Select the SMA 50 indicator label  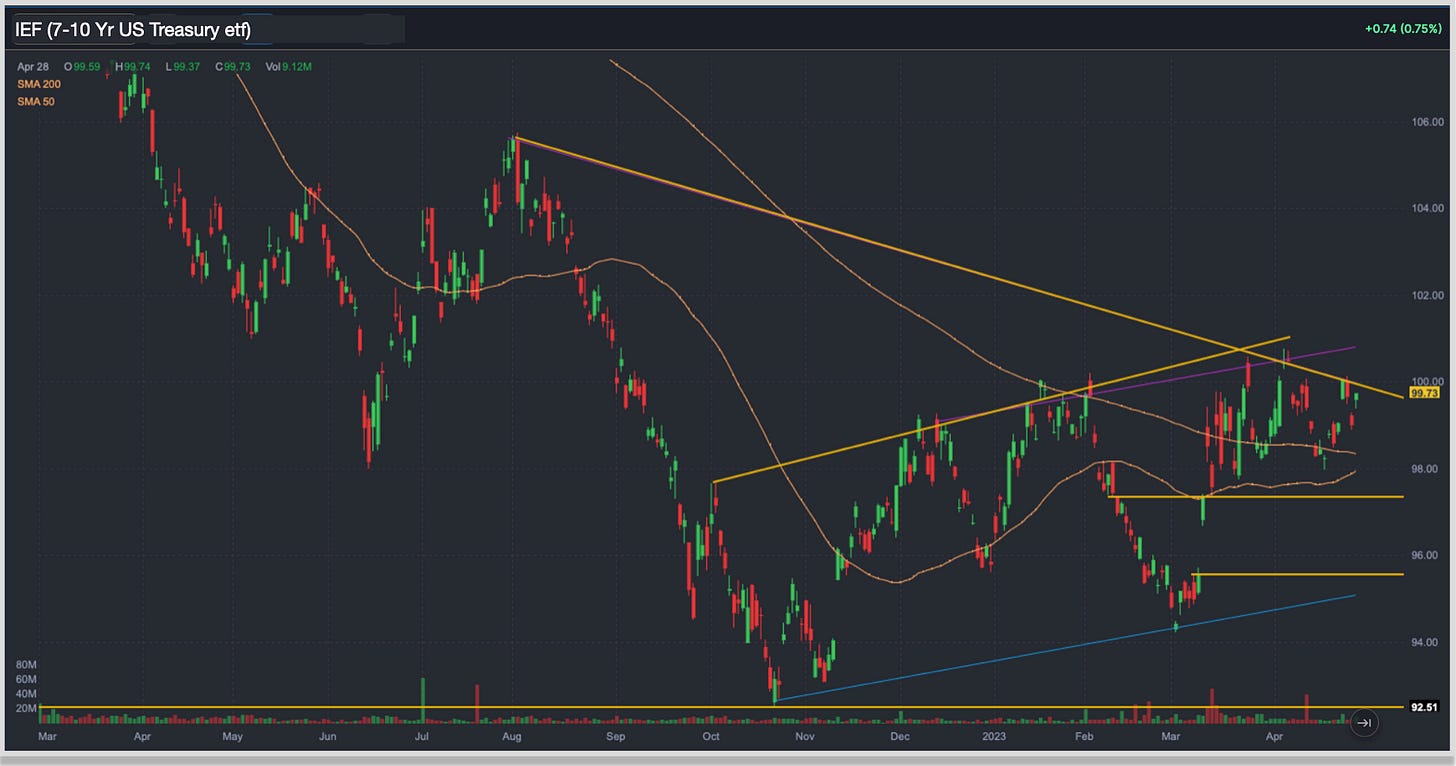tap(36, 101)
